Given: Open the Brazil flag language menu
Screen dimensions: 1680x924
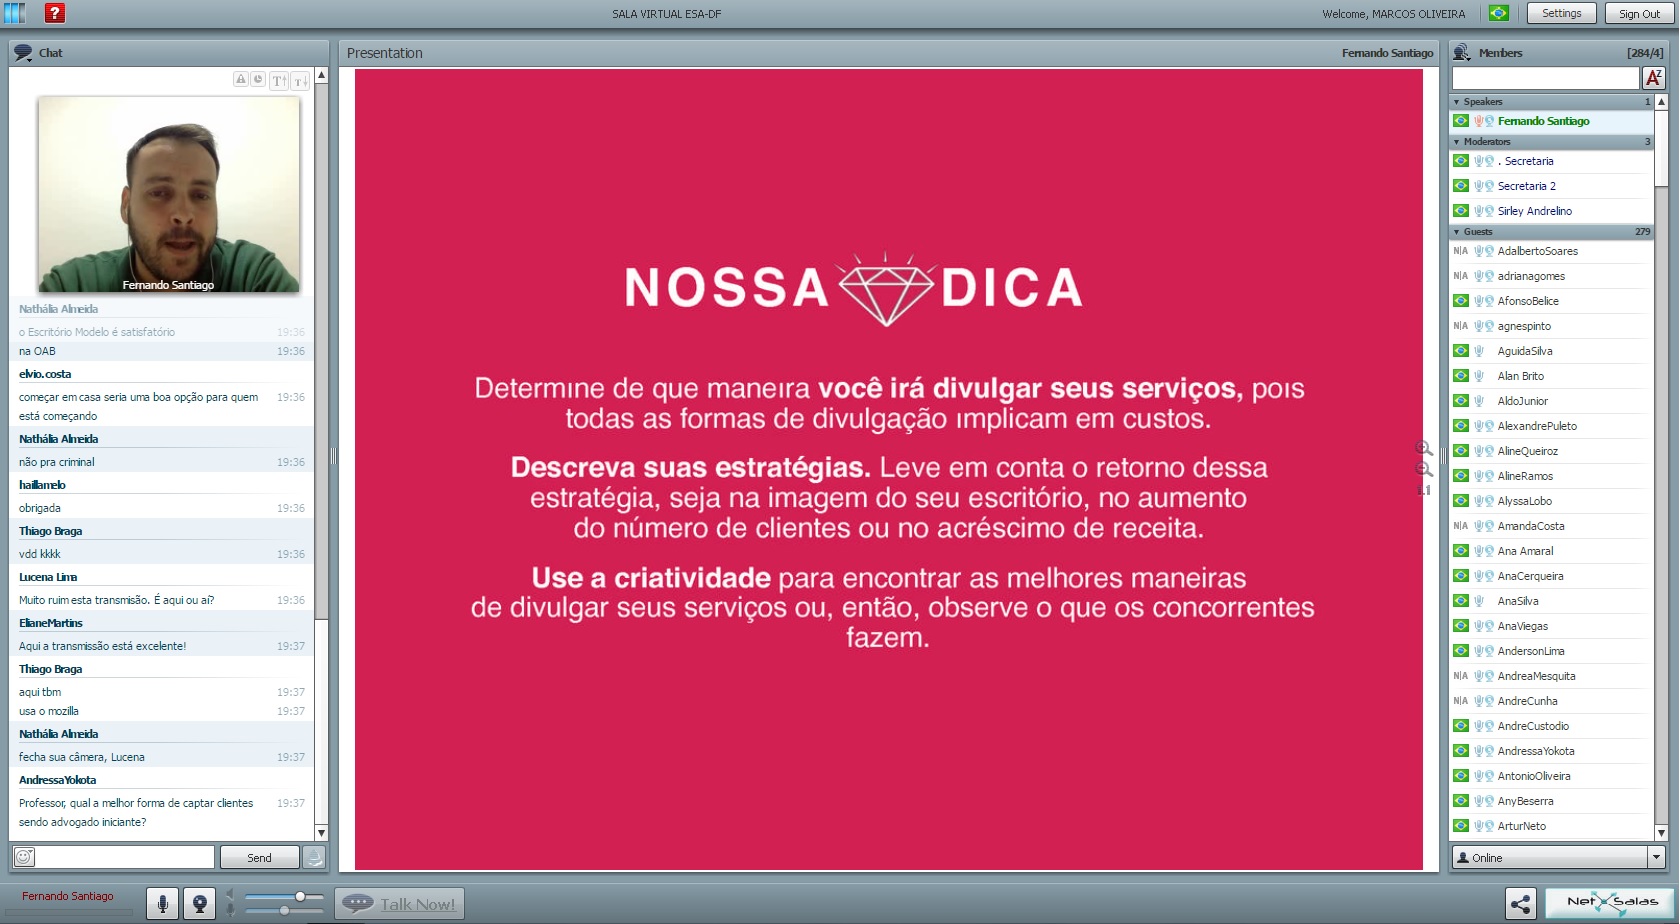Looking at the screenshot, I should point(1498,13).
